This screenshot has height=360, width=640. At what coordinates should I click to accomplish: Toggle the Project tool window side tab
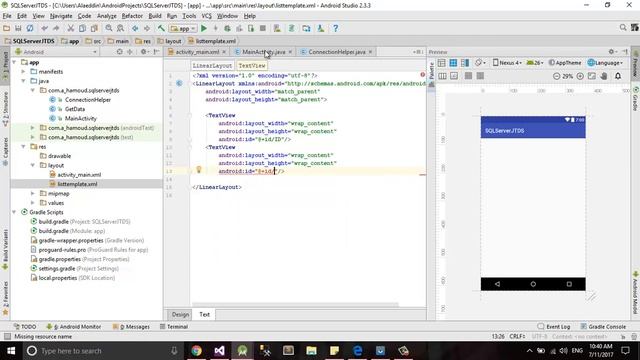[5, 65]
